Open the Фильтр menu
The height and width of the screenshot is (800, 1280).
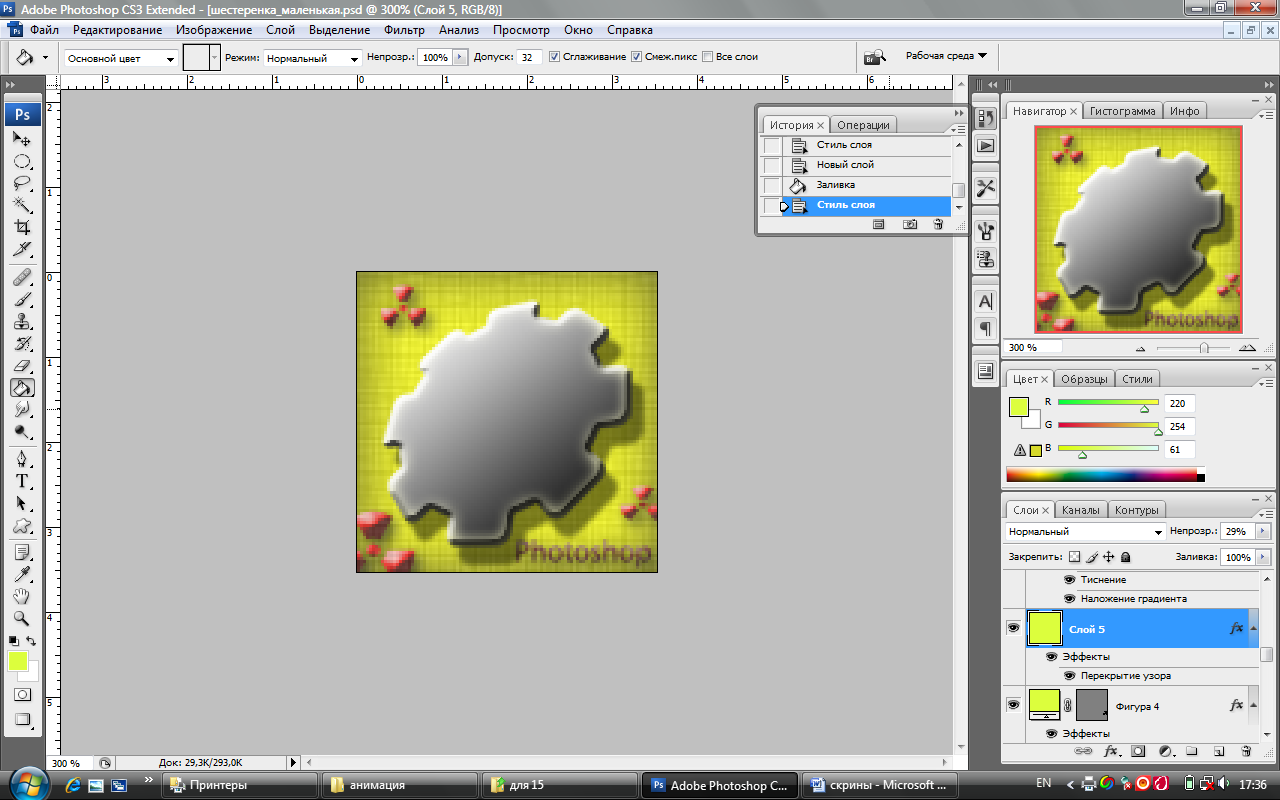[x=404, y=30]
